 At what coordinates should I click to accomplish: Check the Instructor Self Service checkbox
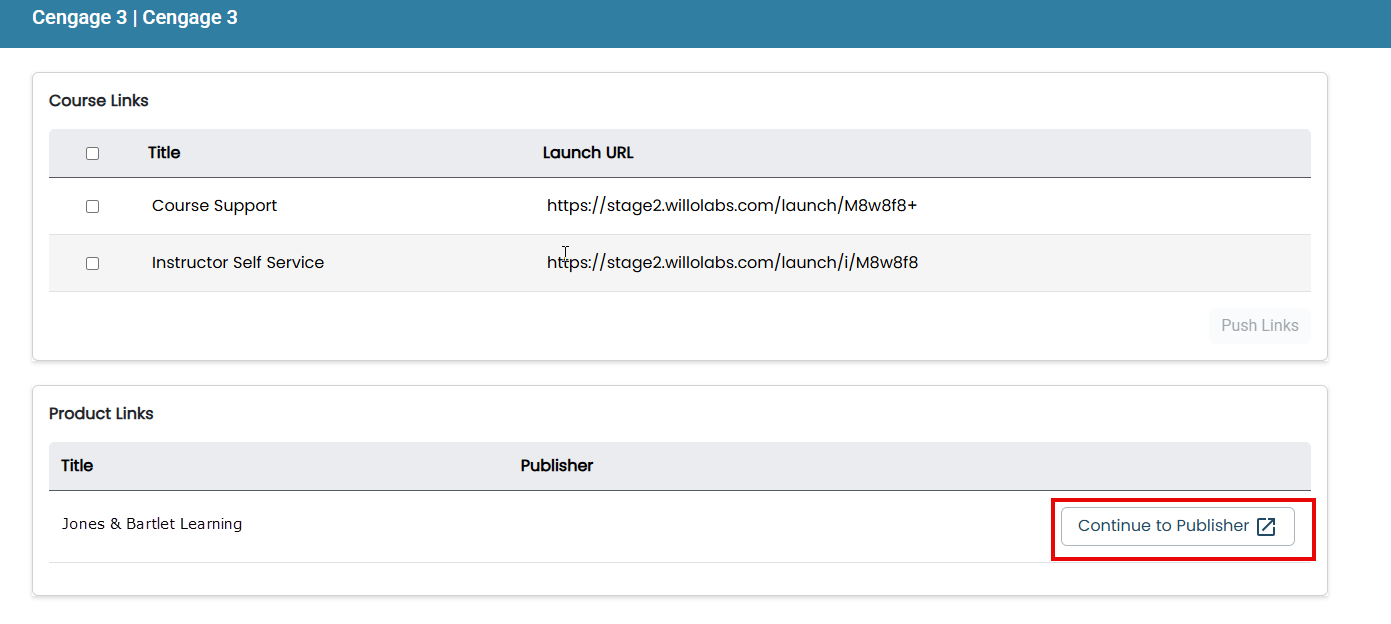click(93, 263)
